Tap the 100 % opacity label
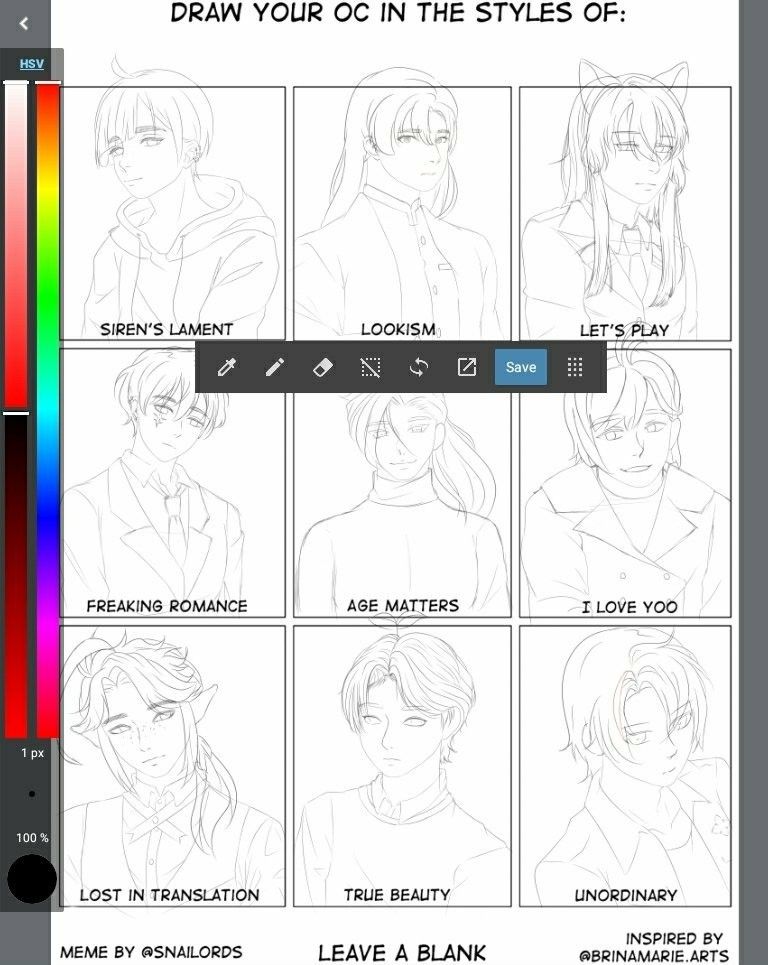Viewport: 768px width, 965px height. pyautogui.click(x=32, y=838)
